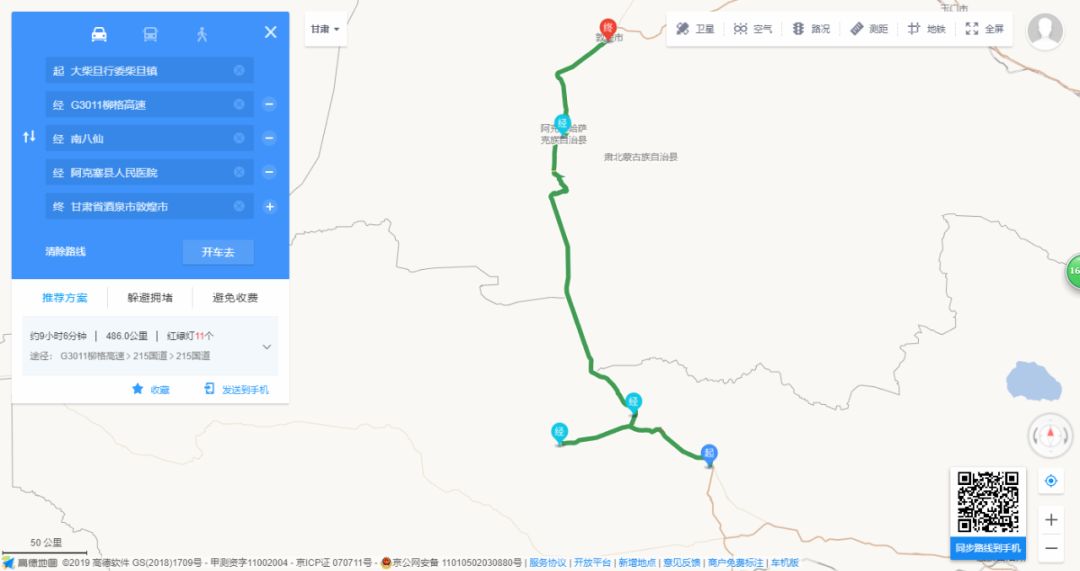Viewport: 1080px width, 571px height.
Task: Locate my position with the target icon
Action: (x=1050, y=481)
